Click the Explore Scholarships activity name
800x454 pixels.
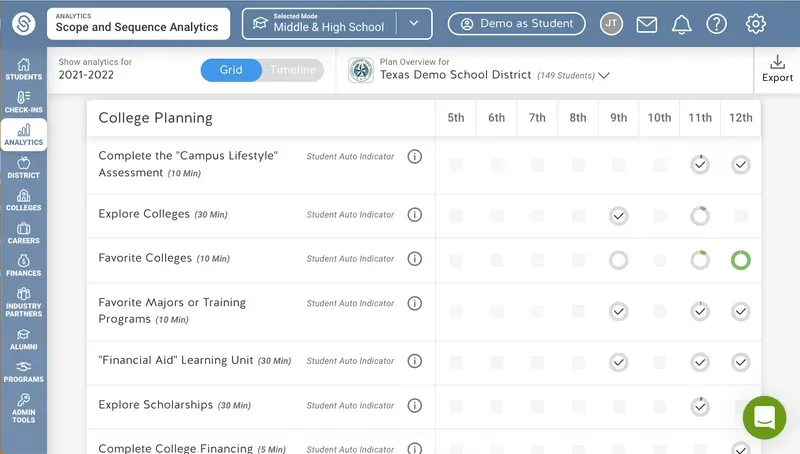pos(156,405)
